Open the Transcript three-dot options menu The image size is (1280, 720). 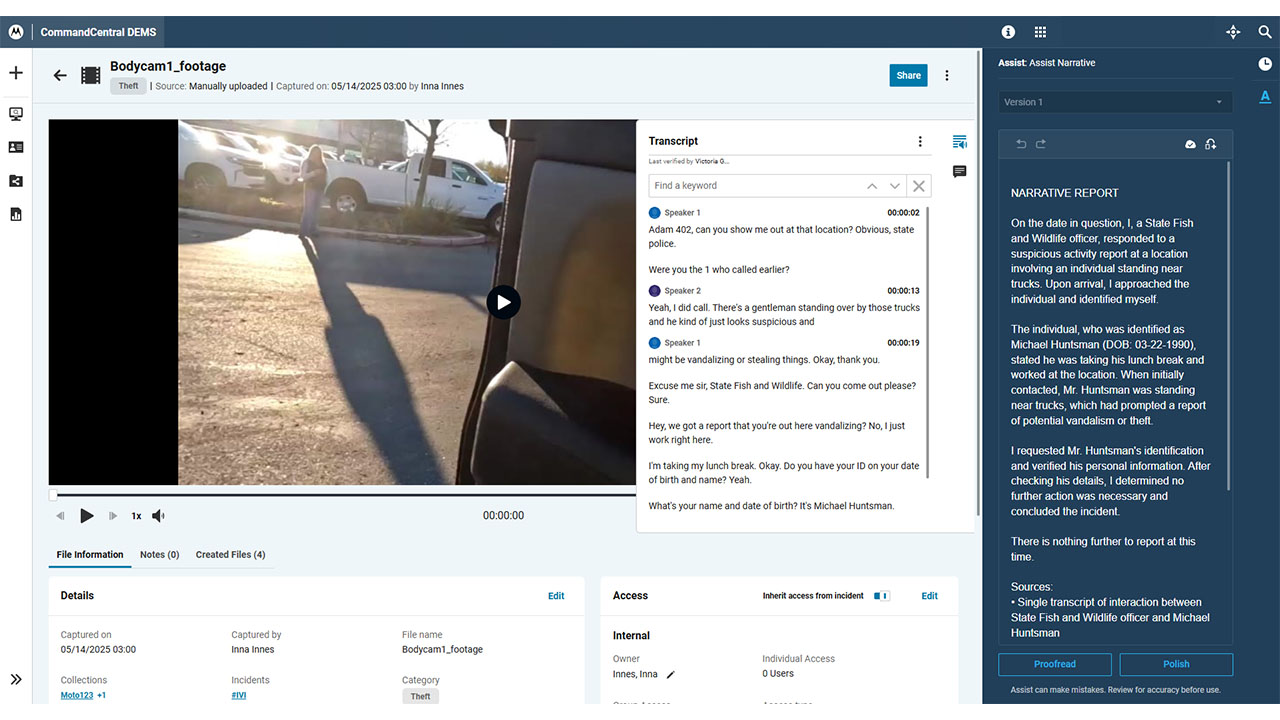click(x=920, y=142)
